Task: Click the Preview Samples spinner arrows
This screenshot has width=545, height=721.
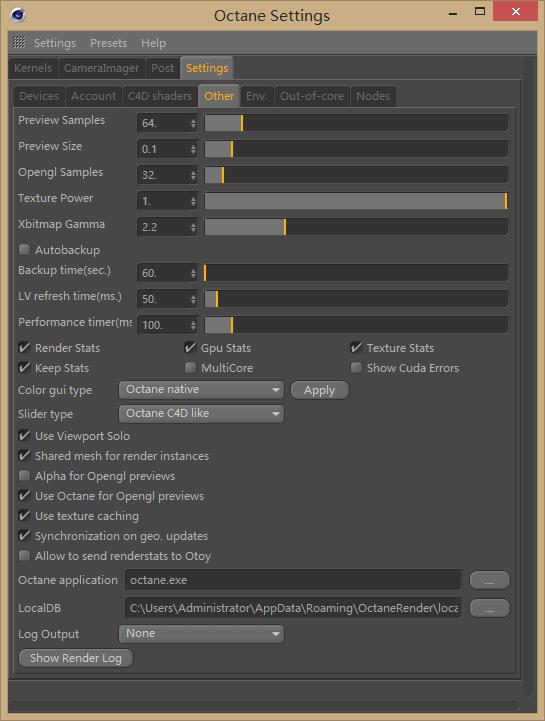Action: coord(193,123)
